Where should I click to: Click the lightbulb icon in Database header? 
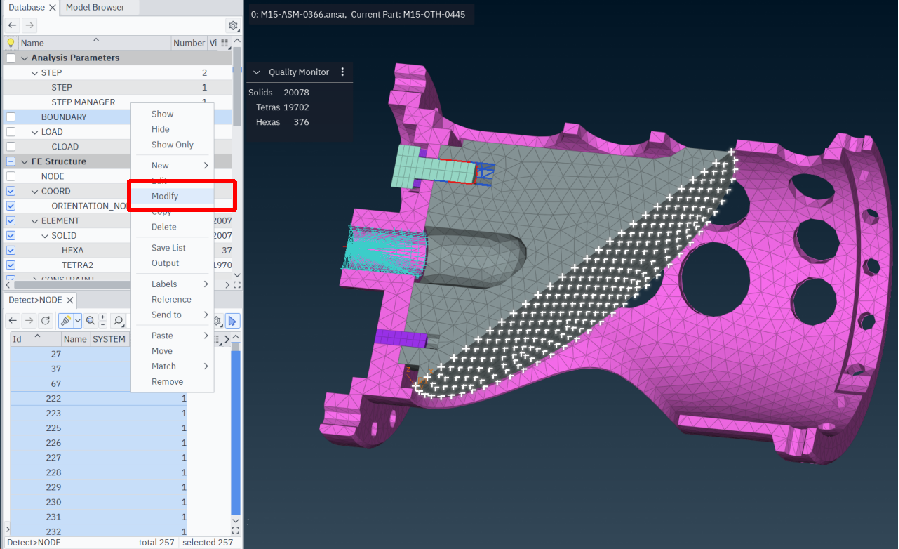click(11, 43)
